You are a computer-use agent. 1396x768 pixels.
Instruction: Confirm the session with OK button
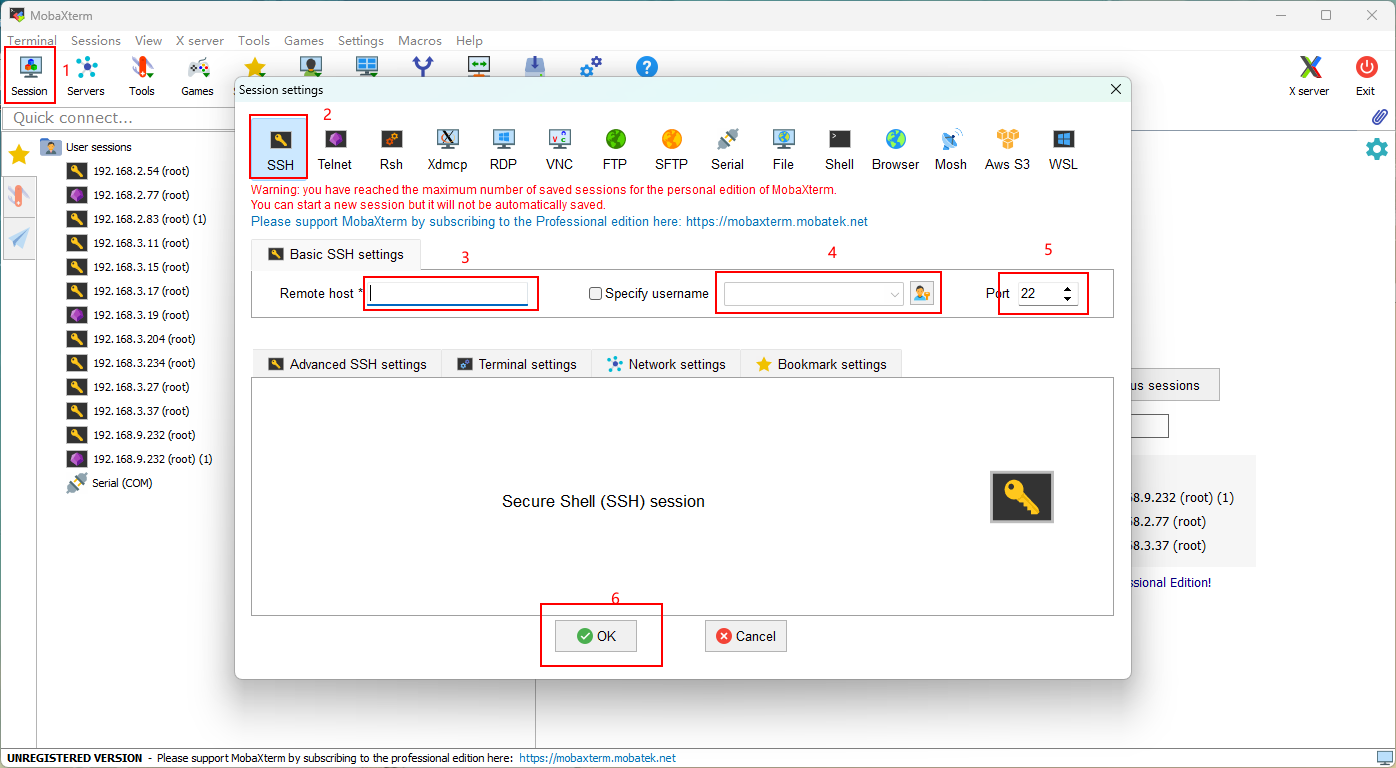596,636
